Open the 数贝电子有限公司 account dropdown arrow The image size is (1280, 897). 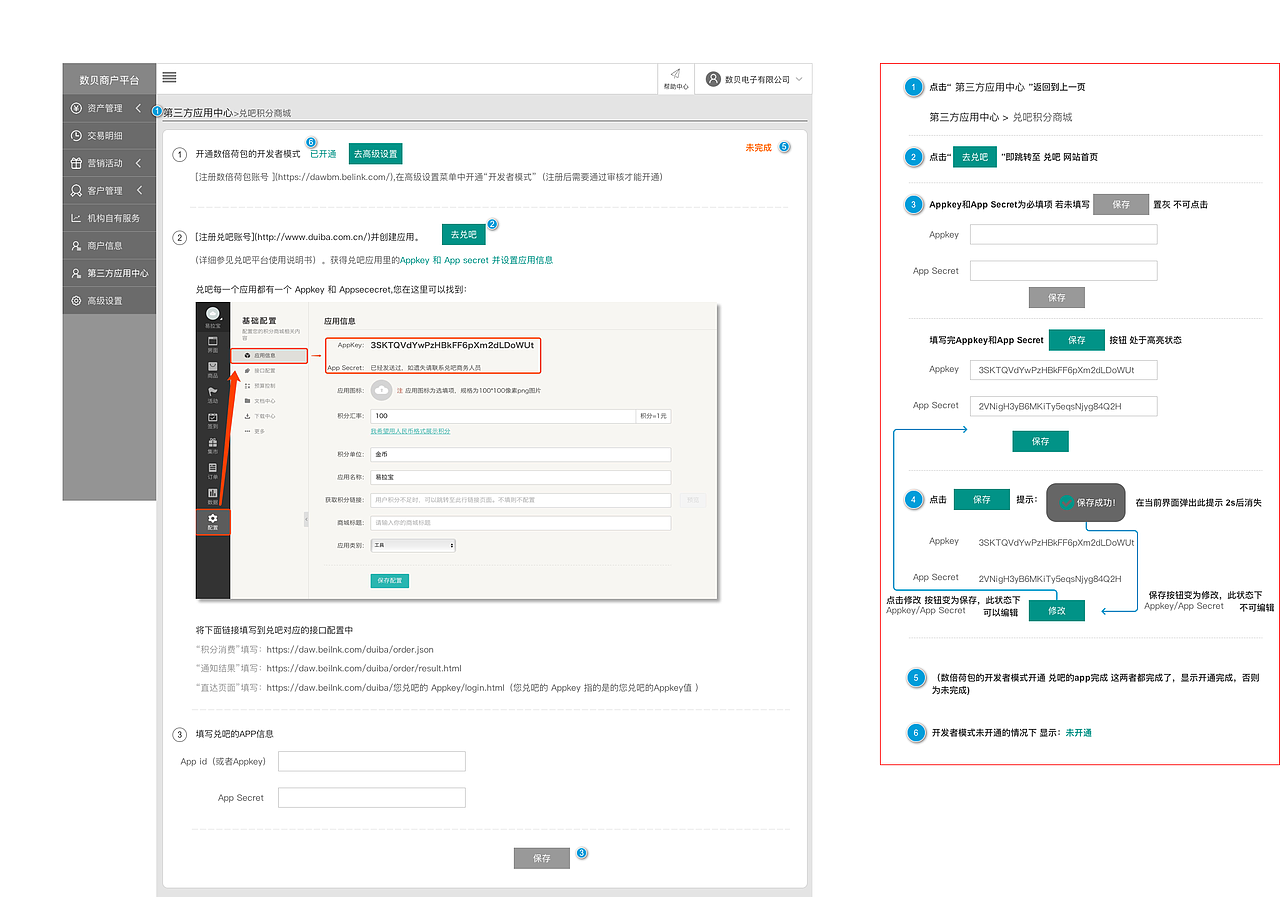click(x=799, y=79)
